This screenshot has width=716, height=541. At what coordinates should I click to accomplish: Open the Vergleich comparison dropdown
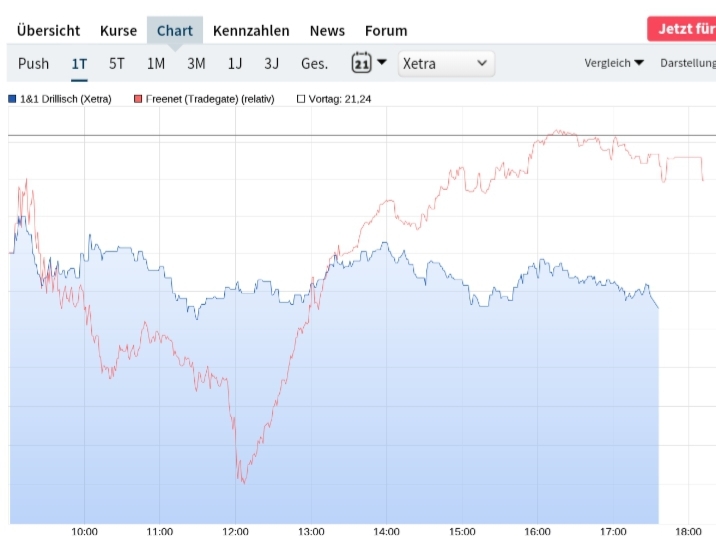click(x=614, y=63)
